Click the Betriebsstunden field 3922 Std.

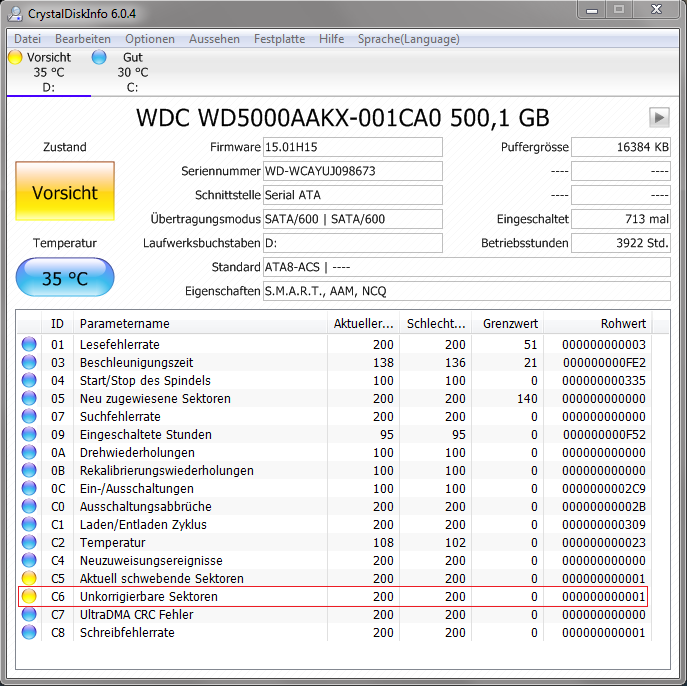[621, 243]
